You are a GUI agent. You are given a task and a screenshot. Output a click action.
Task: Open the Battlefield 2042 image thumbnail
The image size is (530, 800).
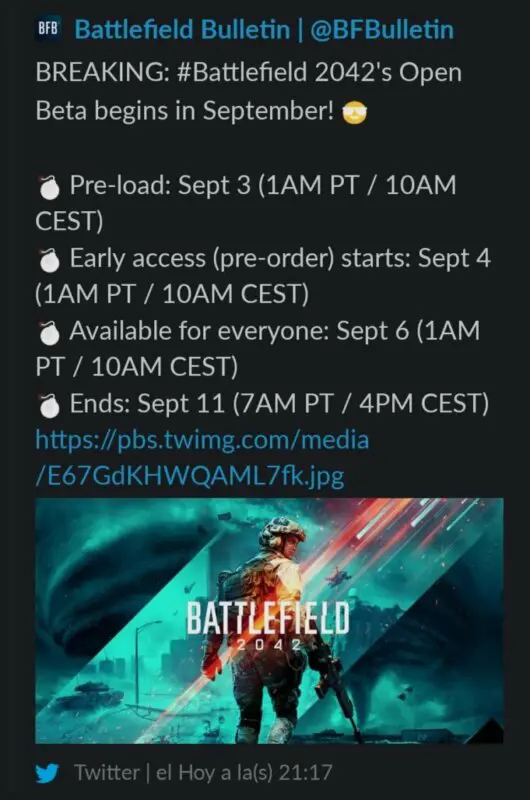click(269, 620)
